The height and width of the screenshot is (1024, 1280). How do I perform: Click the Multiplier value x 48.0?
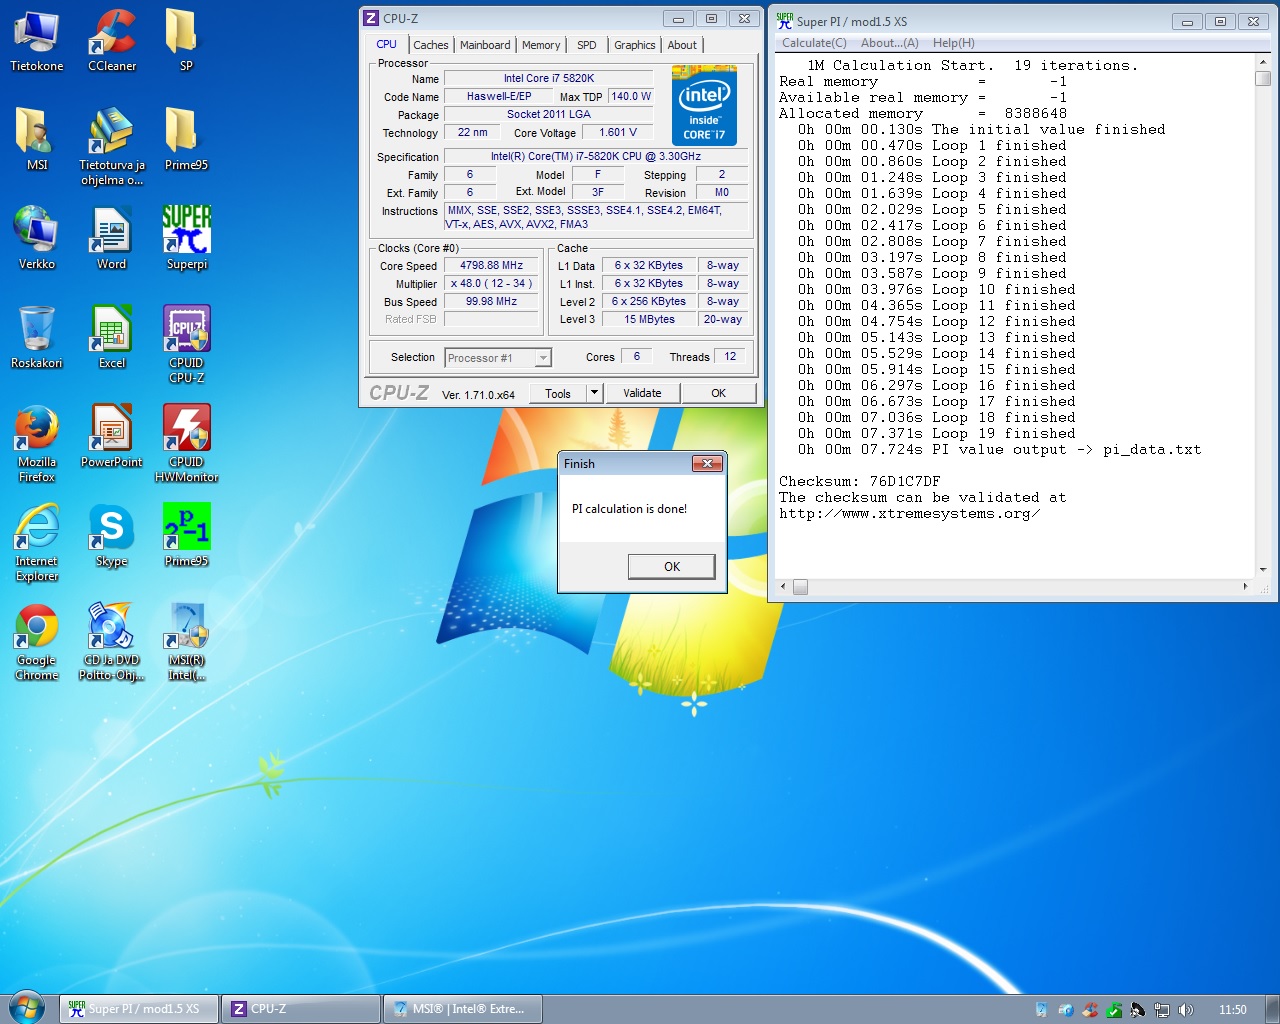492,284
